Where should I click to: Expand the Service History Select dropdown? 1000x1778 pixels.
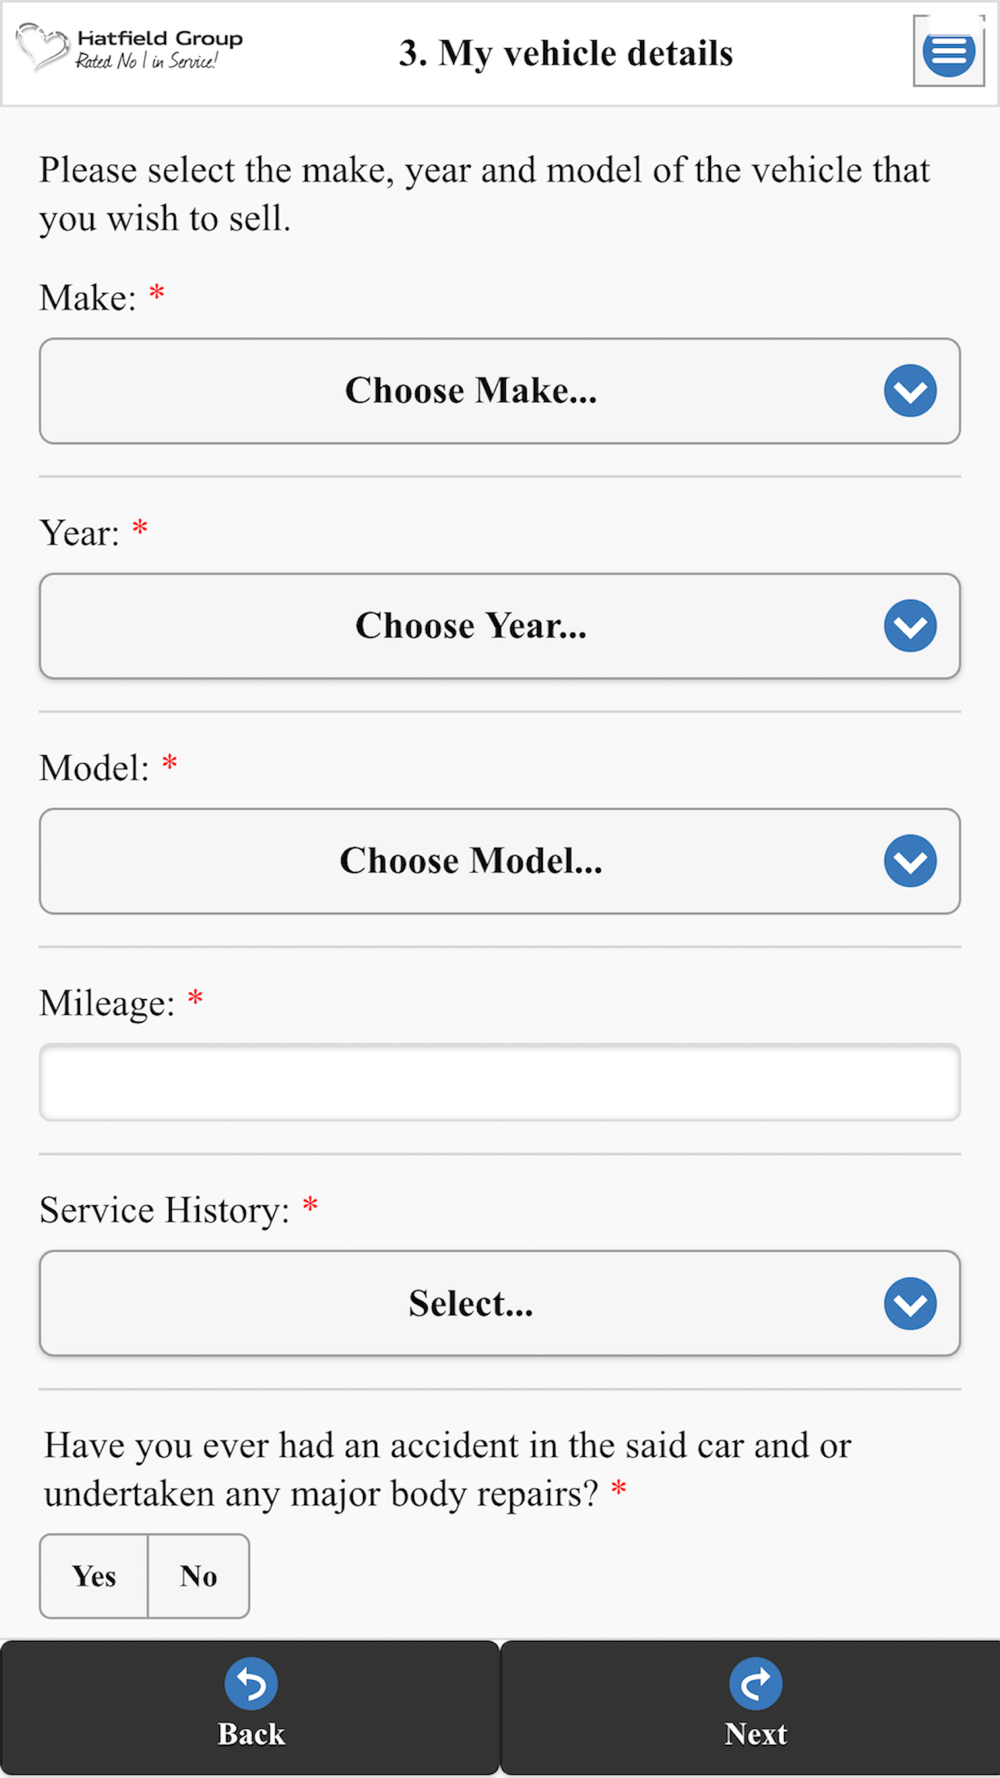click(500, 1304)
